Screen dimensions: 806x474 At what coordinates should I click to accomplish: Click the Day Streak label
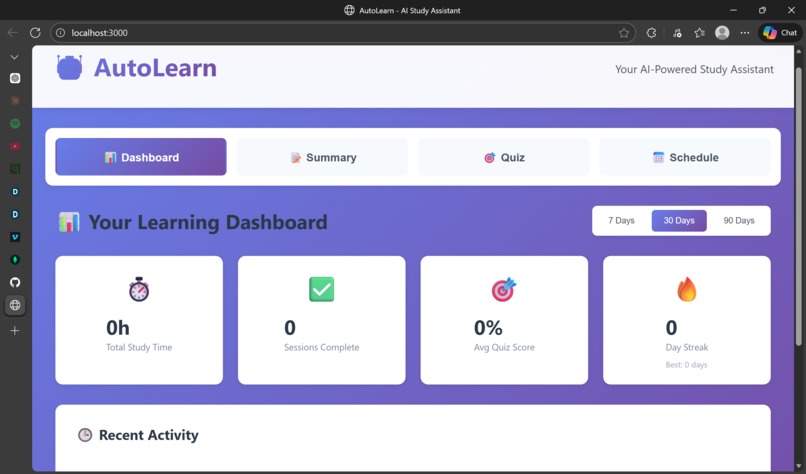coord(687,348)
